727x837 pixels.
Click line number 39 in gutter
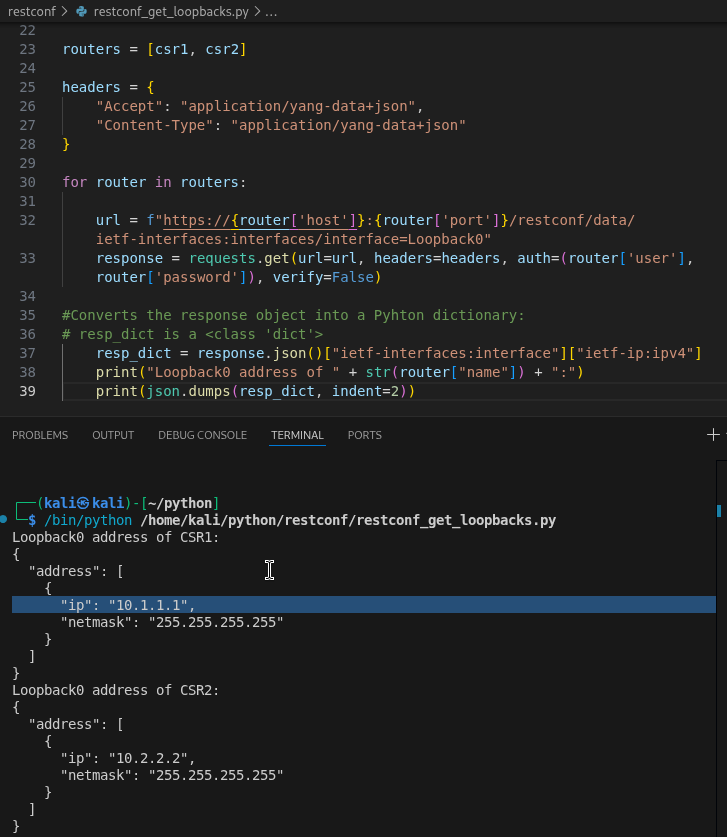(x=27, y=391)
